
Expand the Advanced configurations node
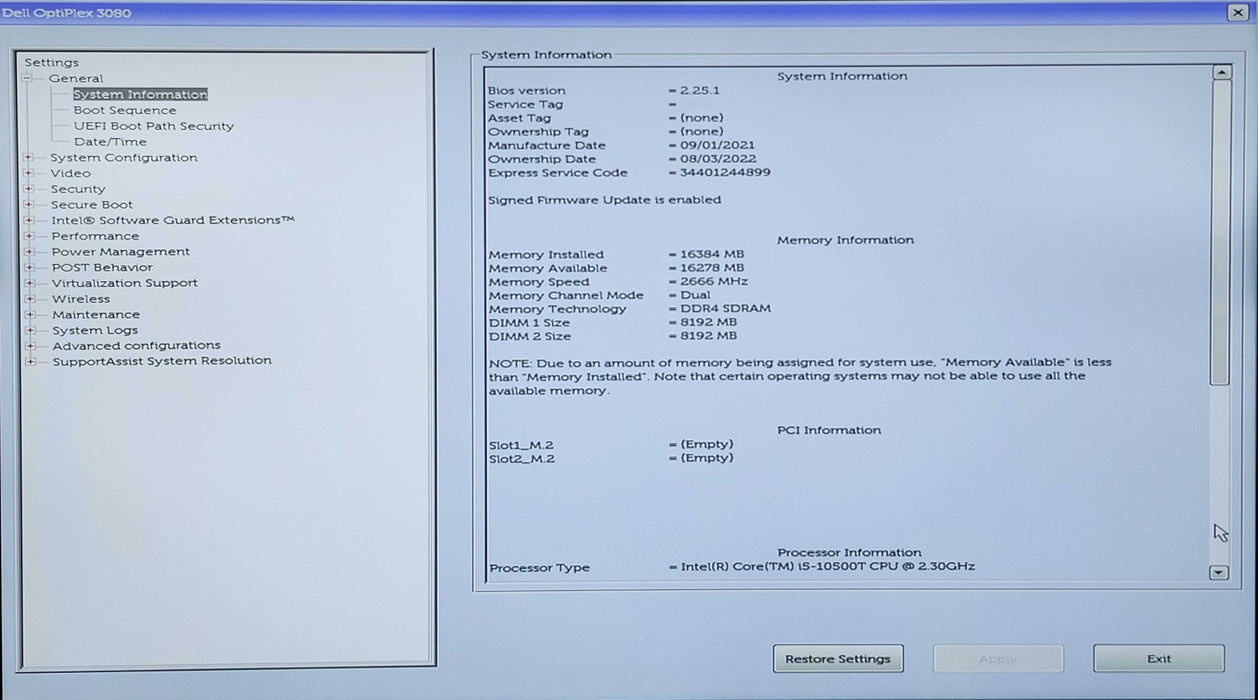coord(29,345)
